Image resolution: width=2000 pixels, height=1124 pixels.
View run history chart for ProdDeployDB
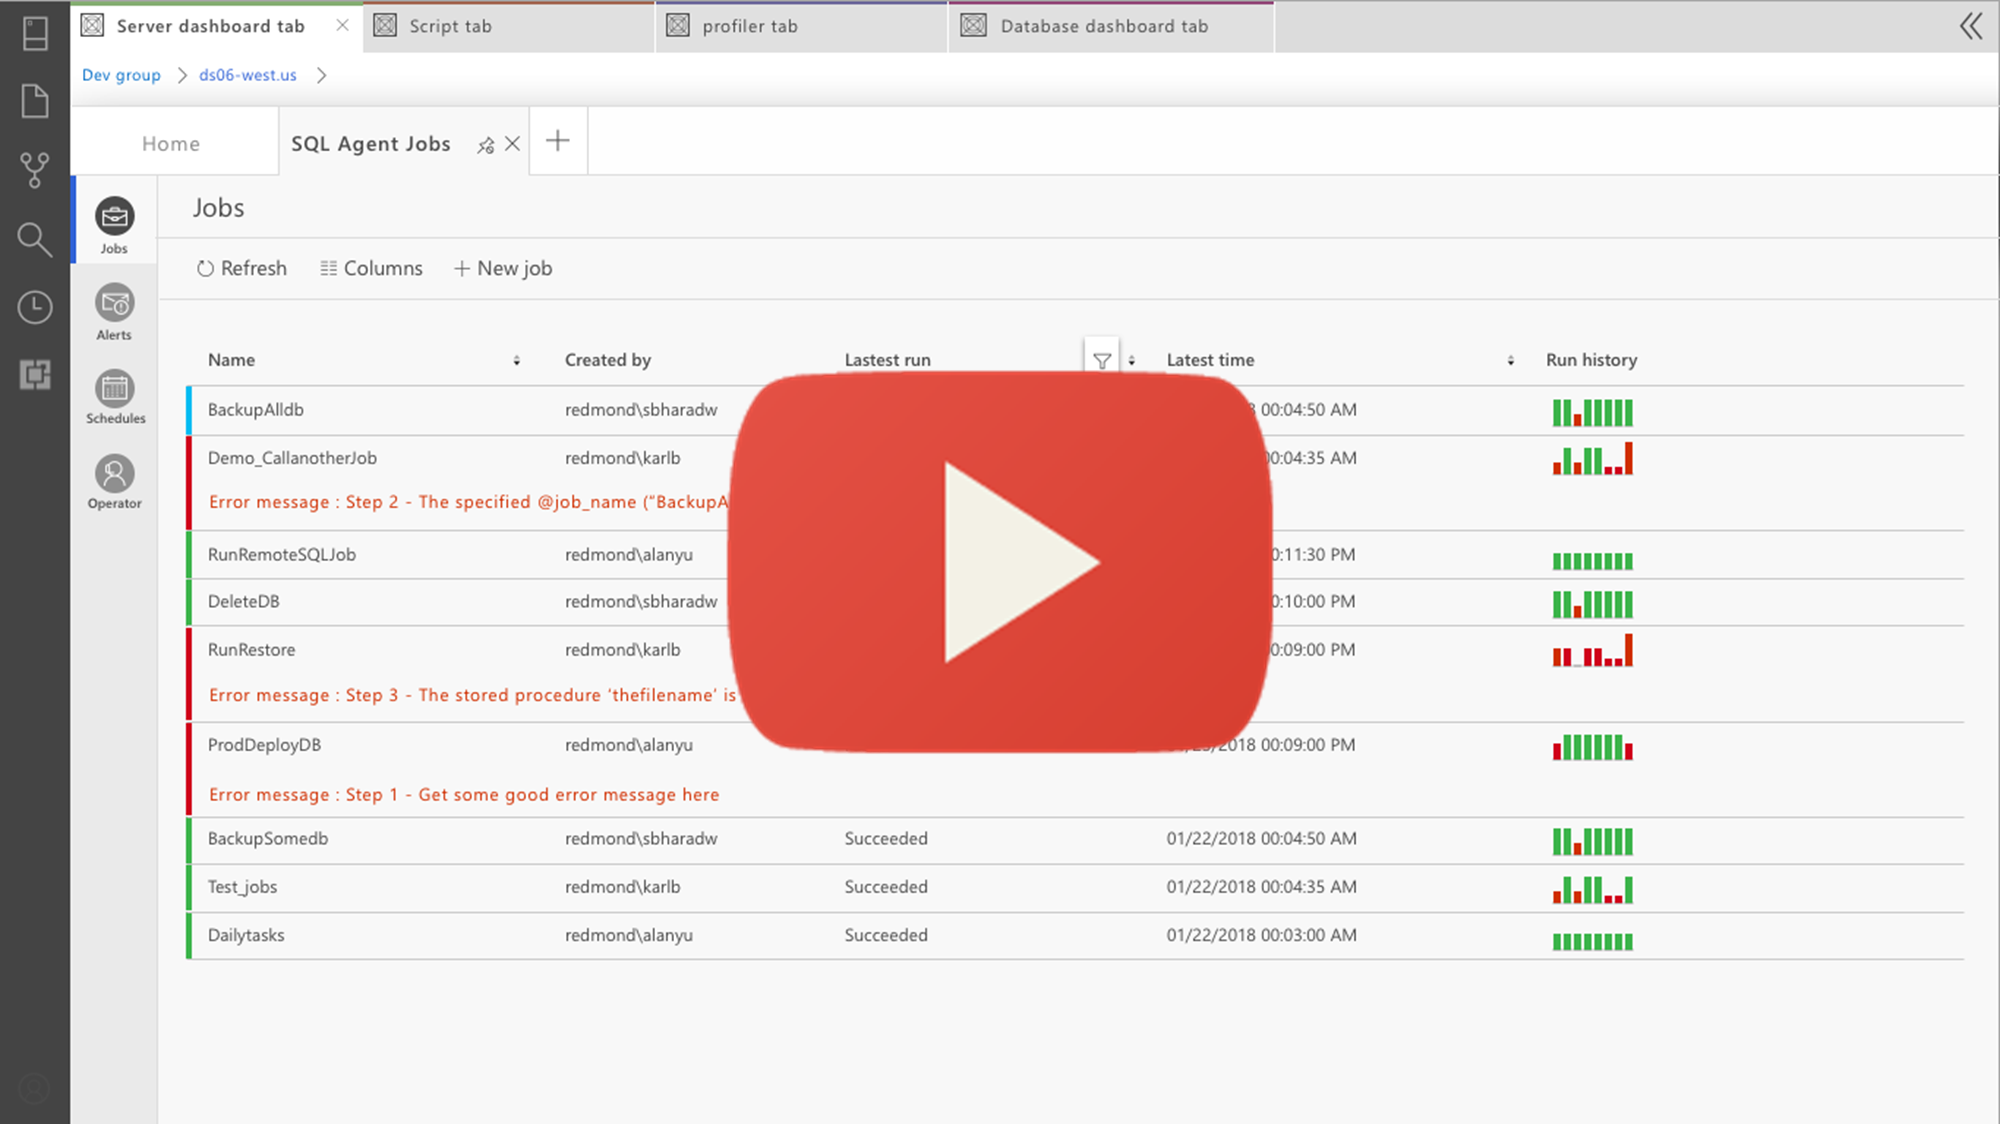coord(1592,747)
